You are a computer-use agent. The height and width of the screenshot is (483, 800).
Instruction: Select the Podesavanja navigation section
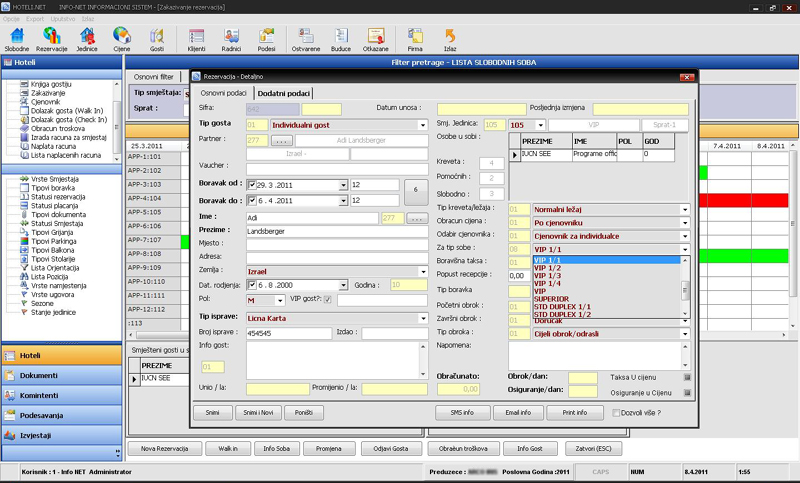(61, 415)
